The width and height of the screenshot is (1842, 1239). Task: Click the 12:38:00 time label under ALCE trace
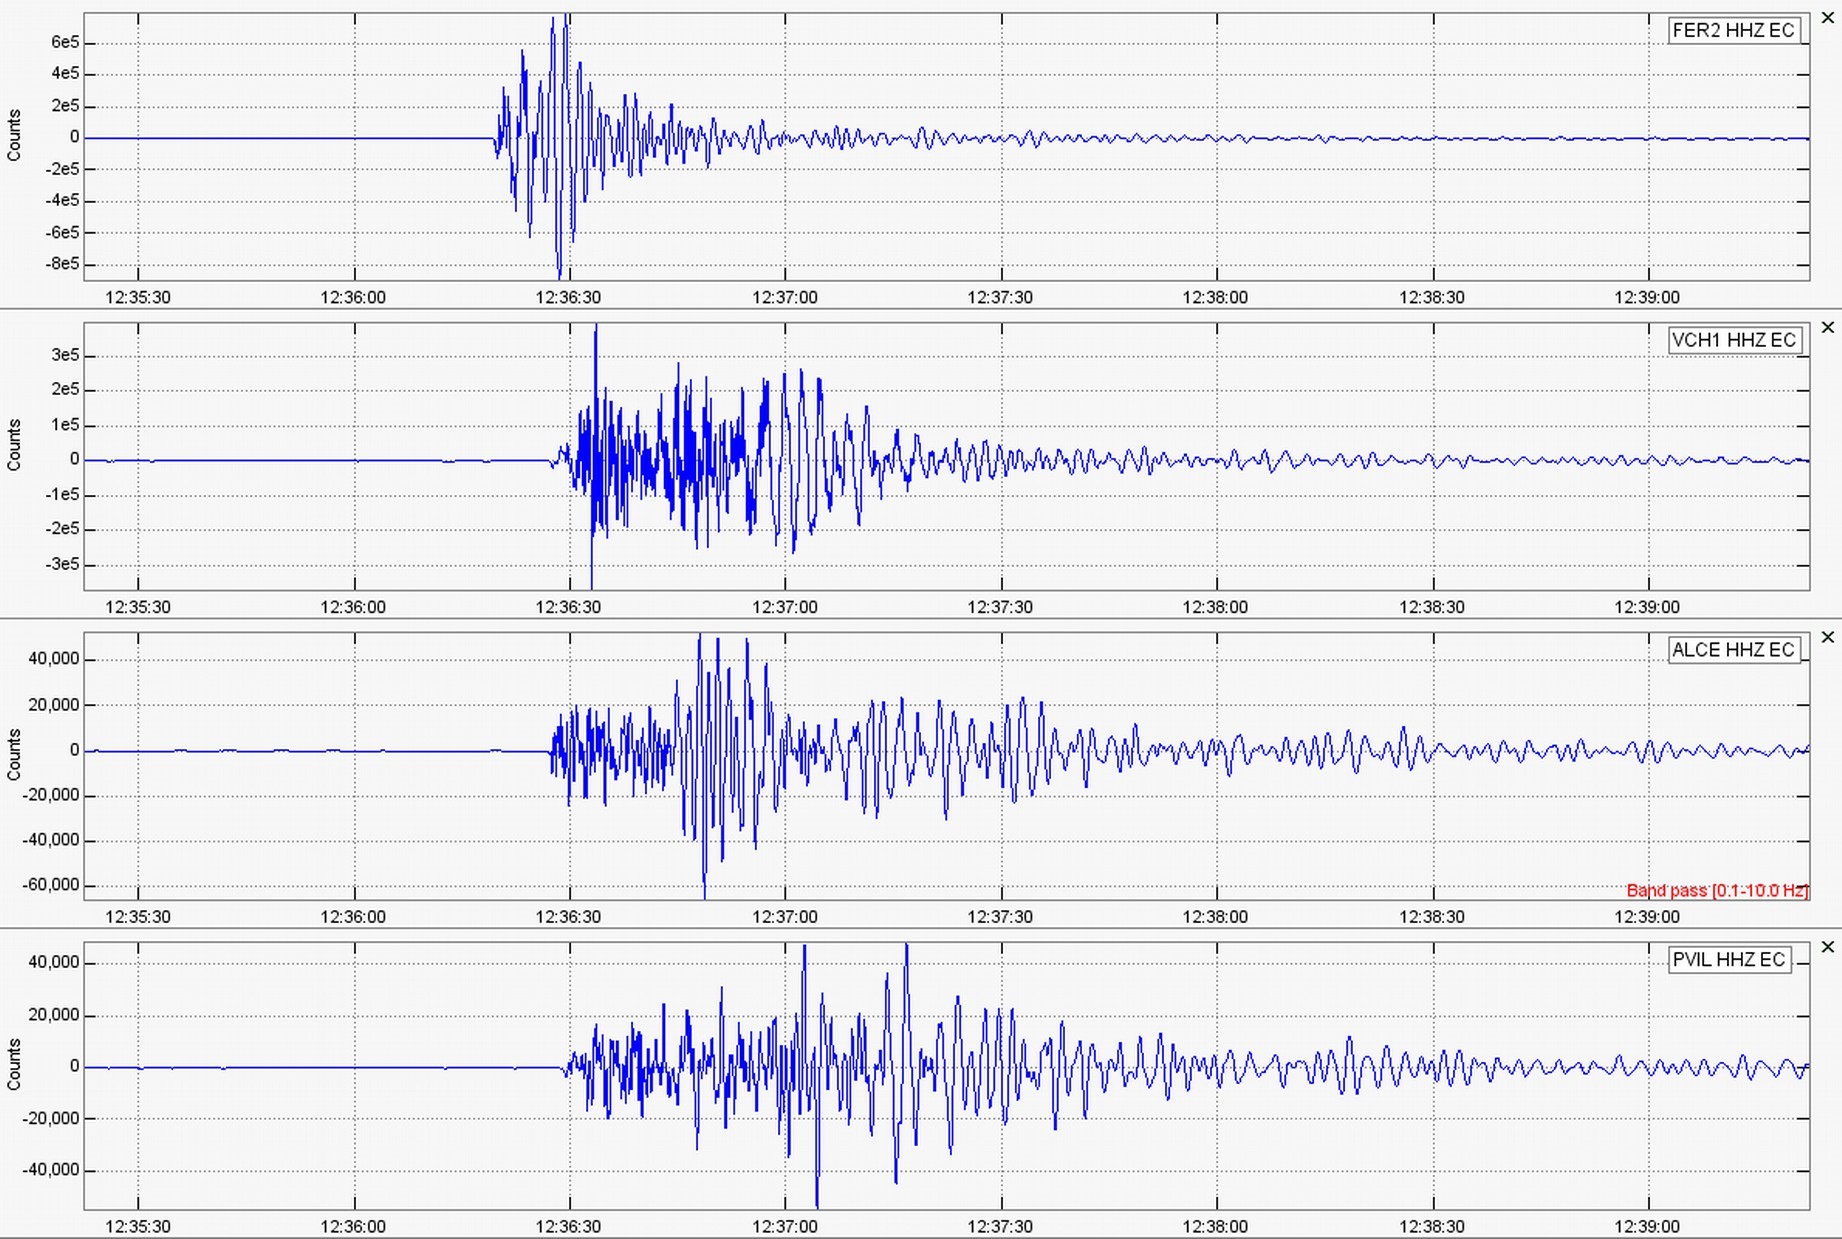(1216, 917)
